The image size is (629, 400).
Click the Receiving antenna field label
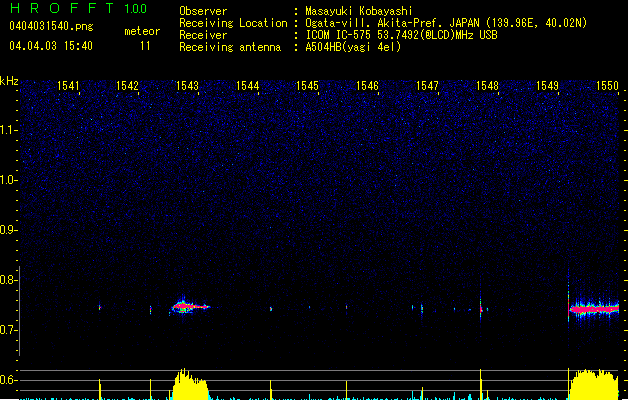[x=230, y=47]
